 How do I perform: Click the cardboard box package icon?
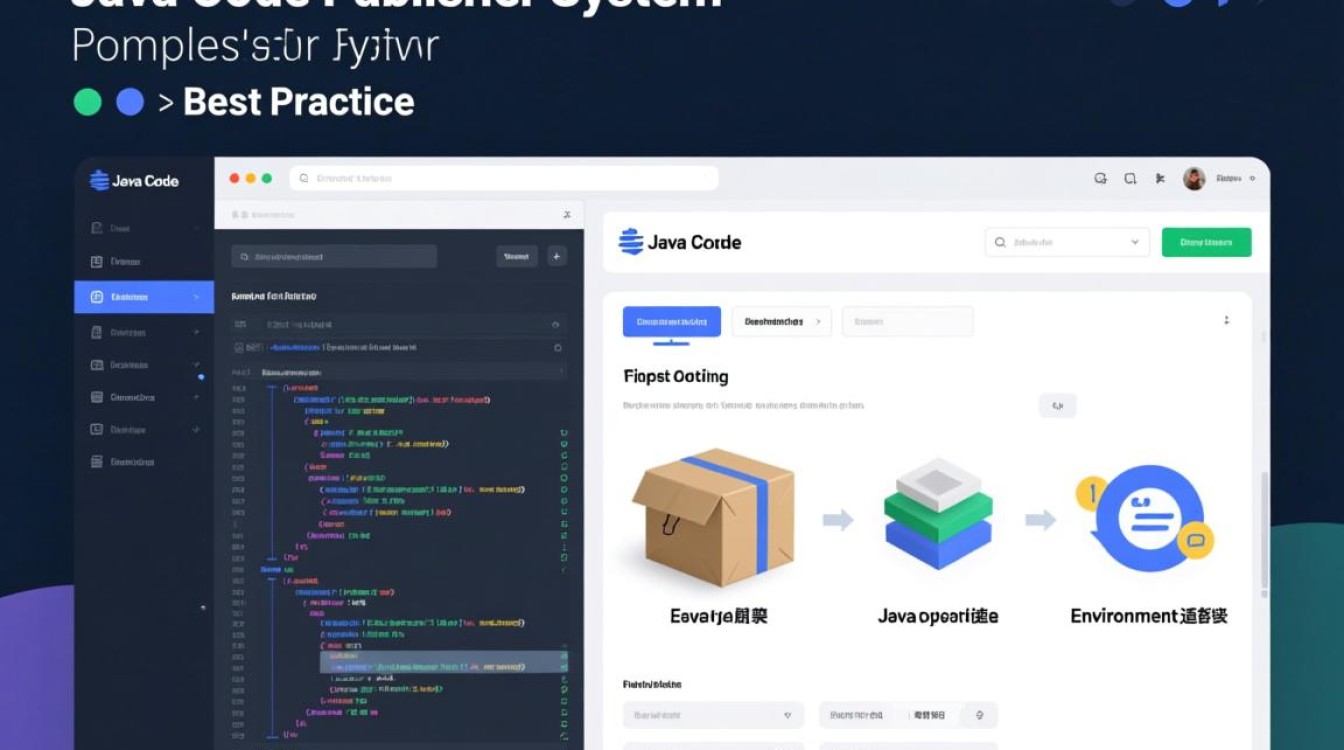tap(713, 517)
